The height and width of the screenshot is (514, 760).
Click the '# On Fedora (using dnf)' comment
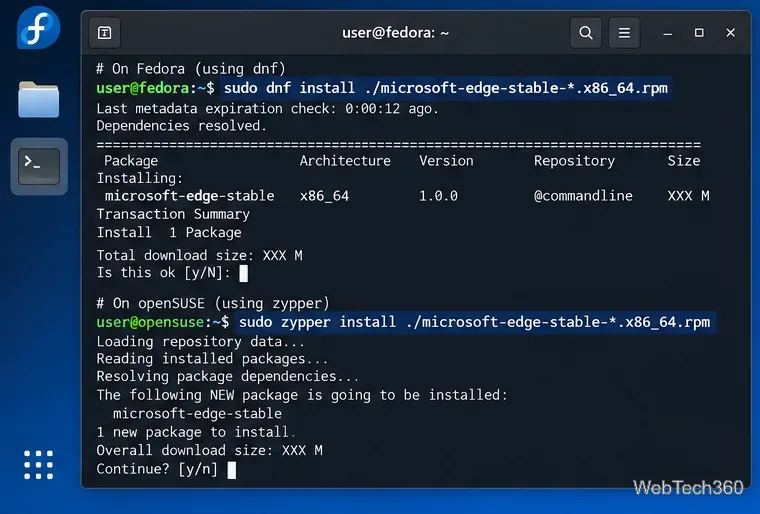(191, 69)
